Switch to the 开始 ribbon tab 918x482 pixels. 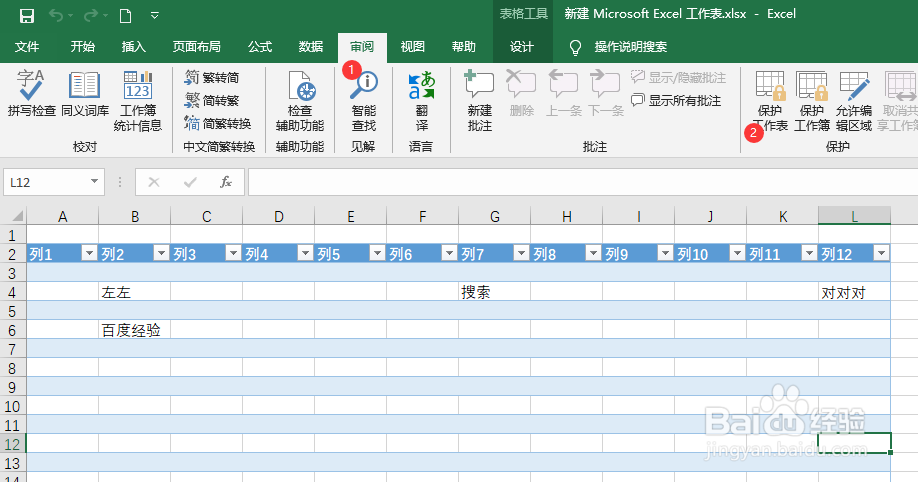(x=83, y=47)
